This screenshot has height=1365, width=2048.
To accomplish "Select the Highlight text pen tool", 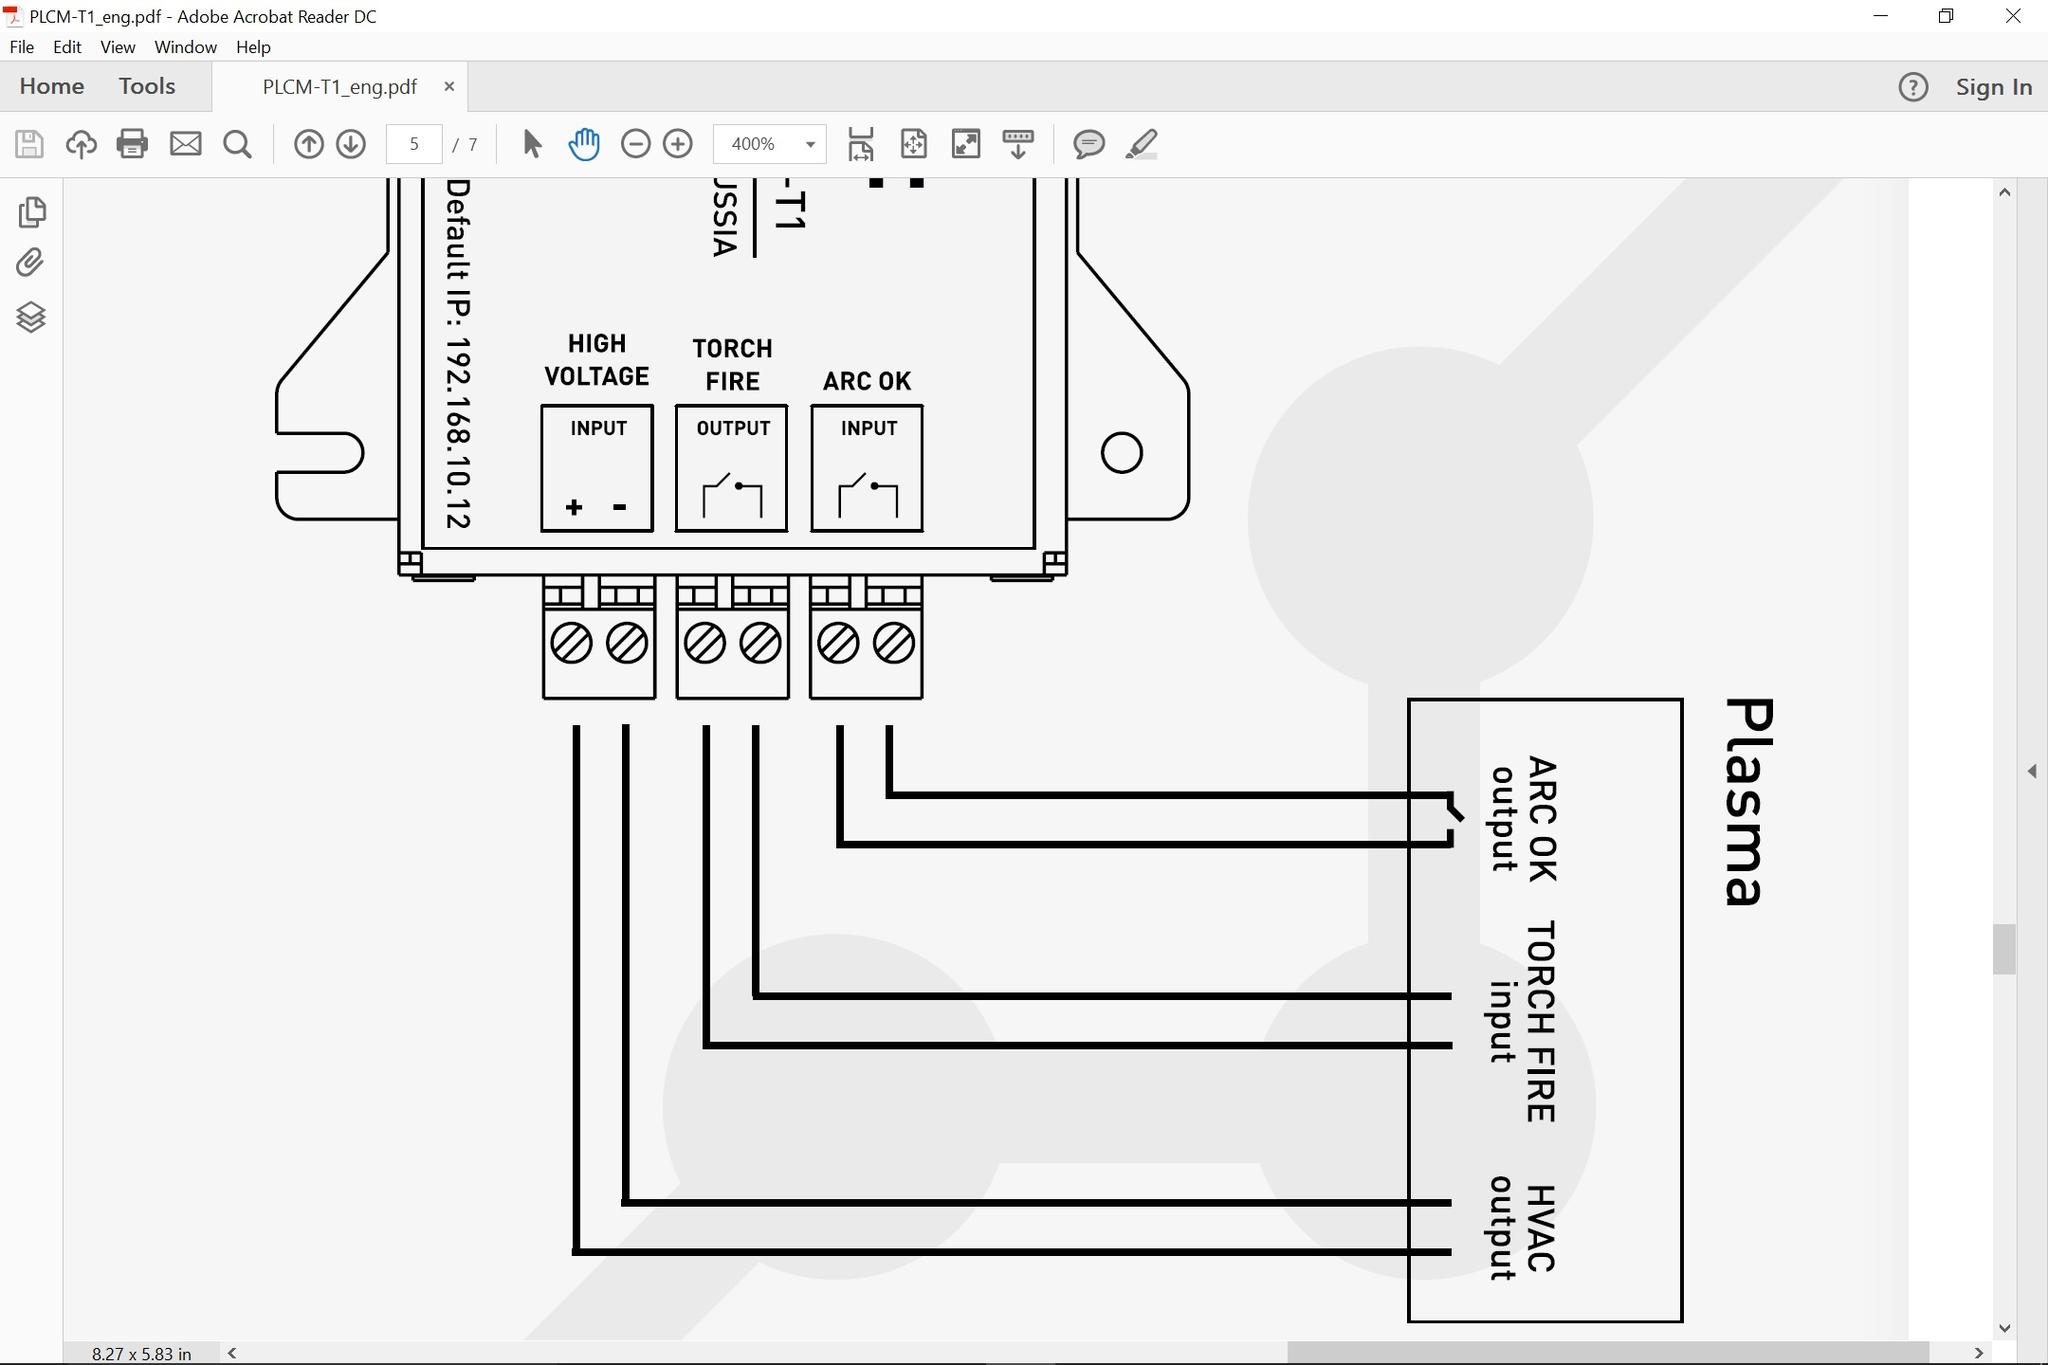I will click(1141, 144).
